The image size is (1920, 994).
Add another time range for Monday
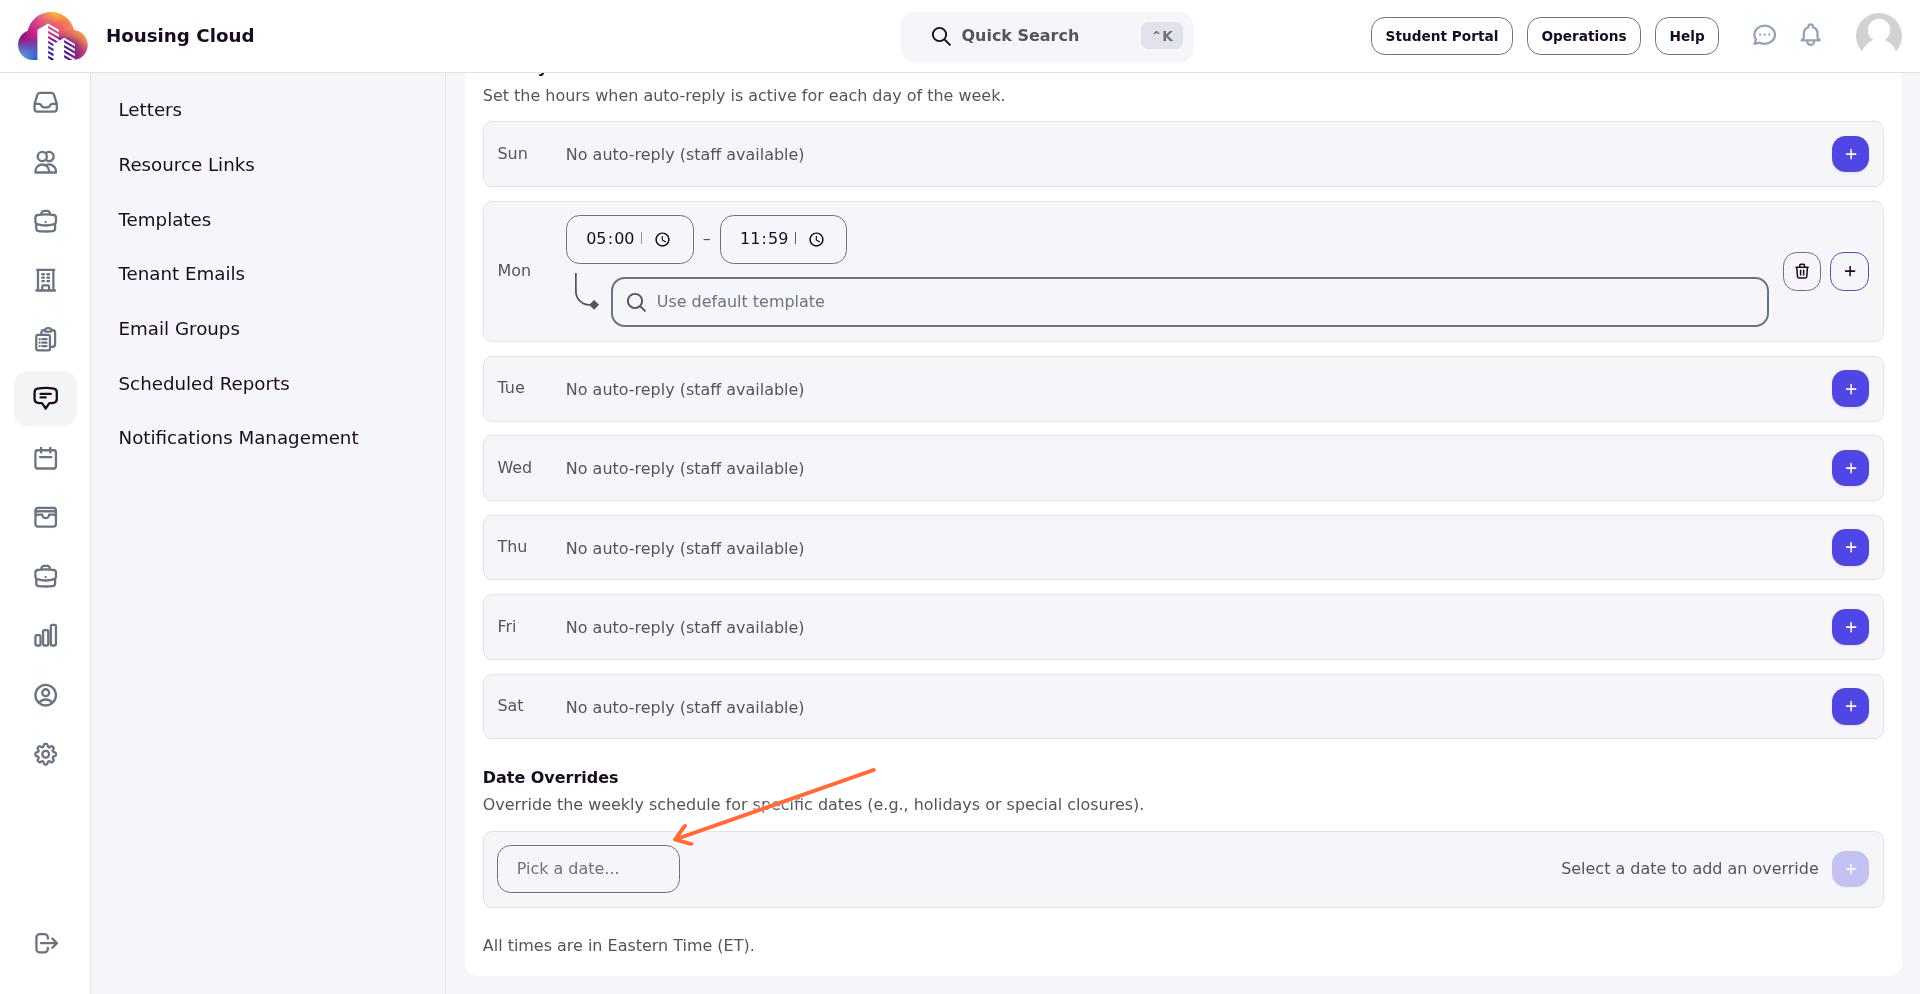[x=1849, y=271]
